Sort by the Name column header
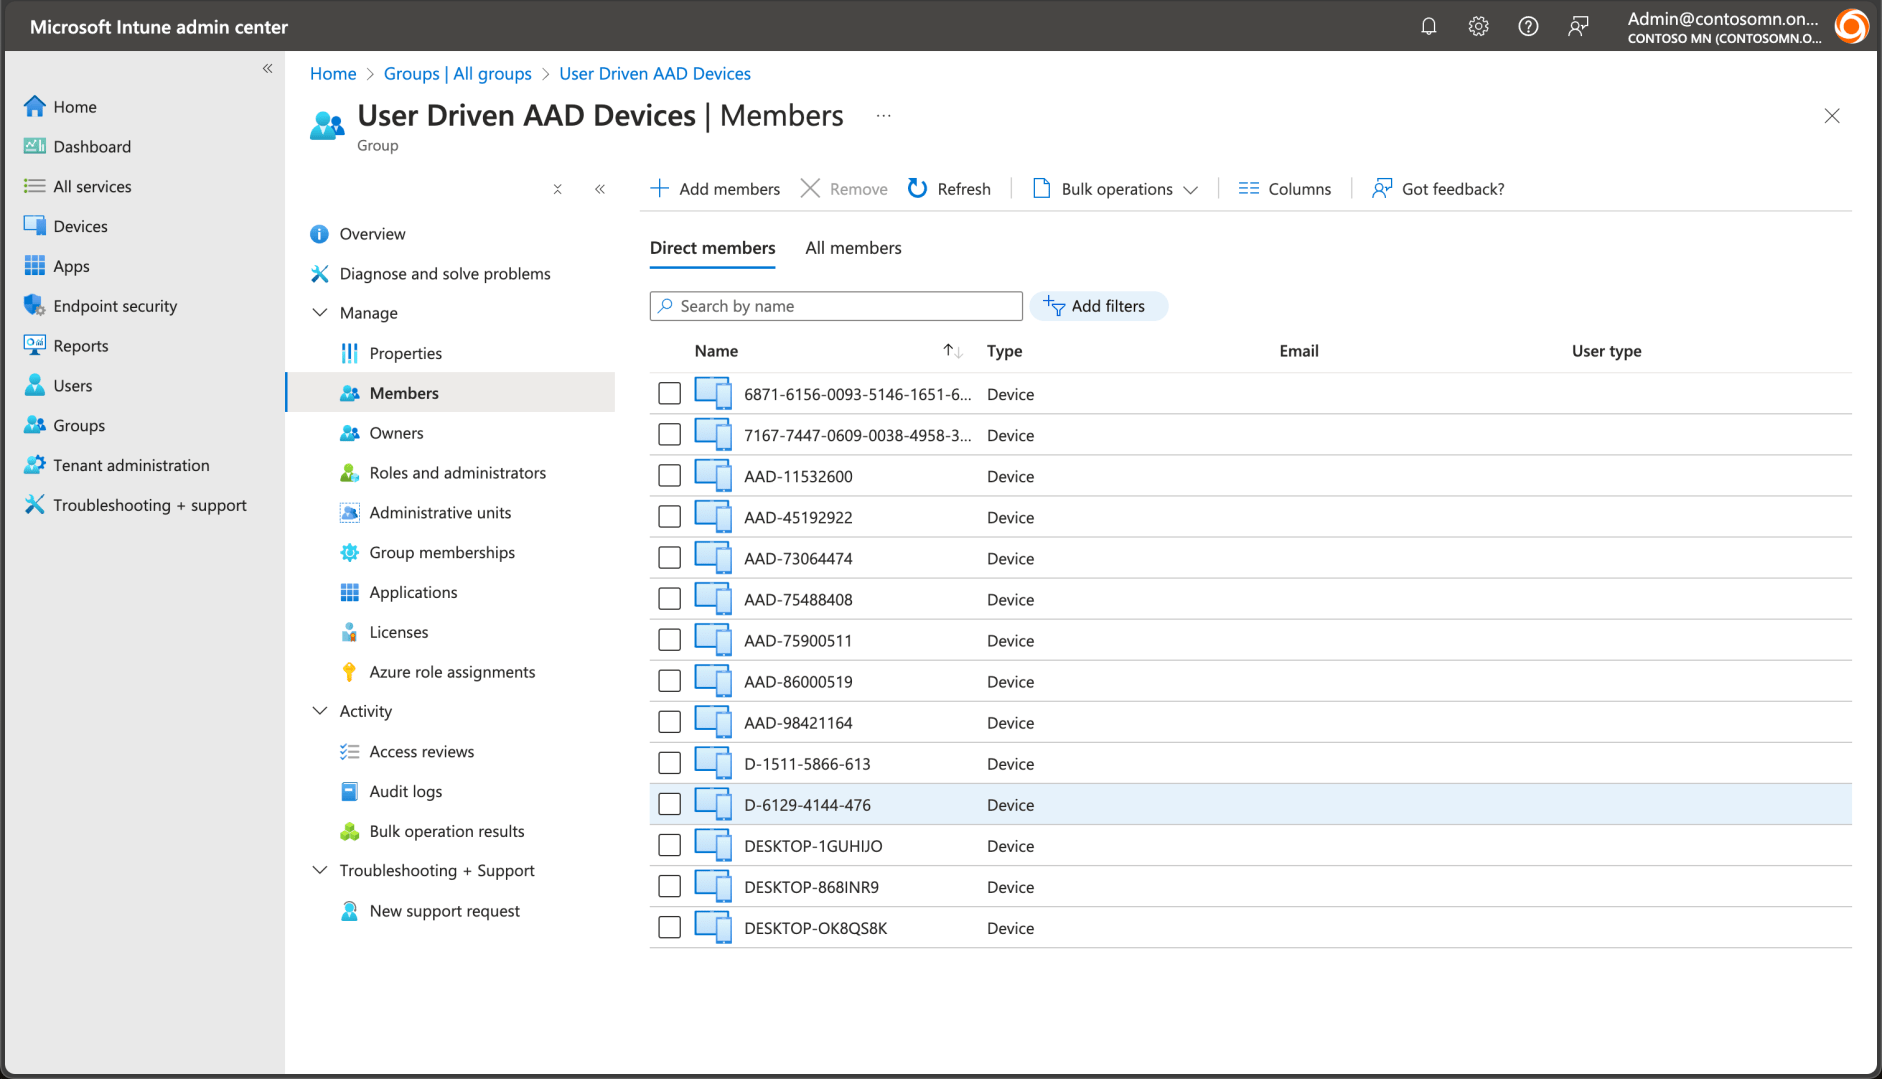This screenshot has width=1882, height=1079. coord(716,351)
